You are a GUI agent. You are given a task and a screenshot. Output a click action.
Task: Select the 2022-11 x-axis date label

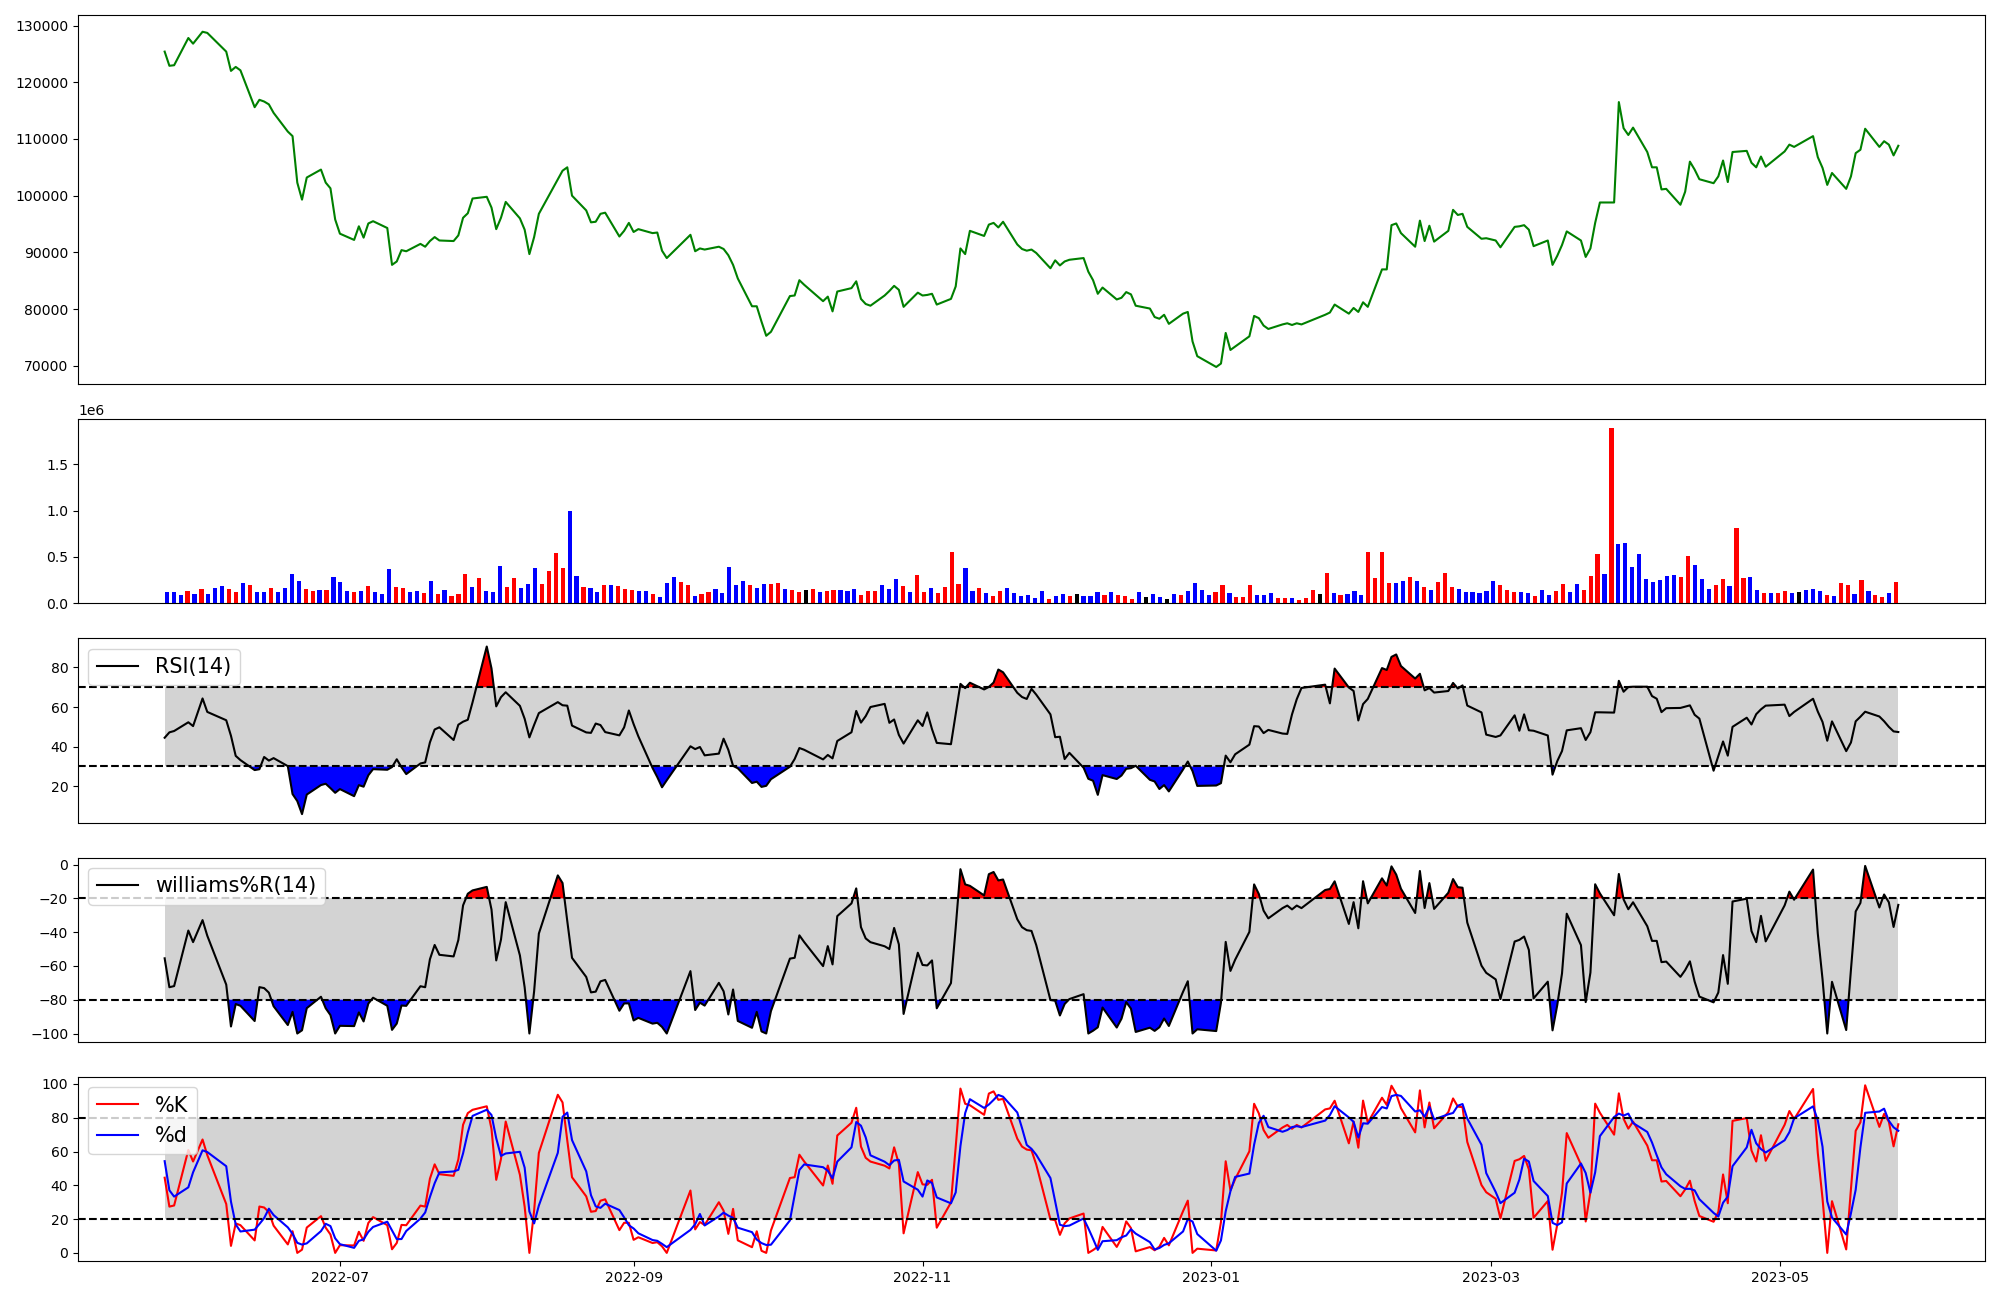point(922,1277)
